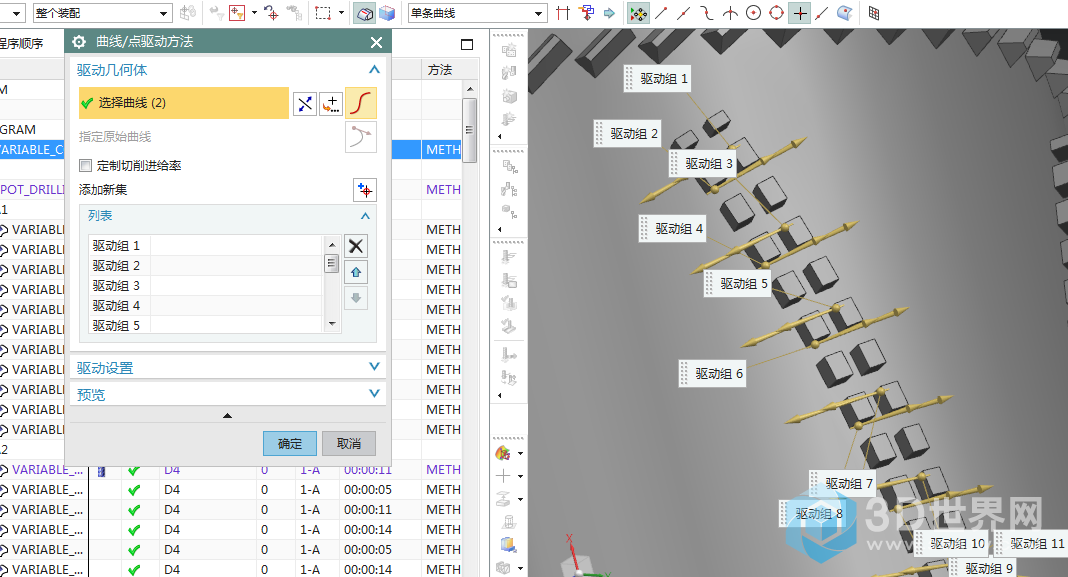
Task: Toggle the enable snap points button
Action: 636,13
